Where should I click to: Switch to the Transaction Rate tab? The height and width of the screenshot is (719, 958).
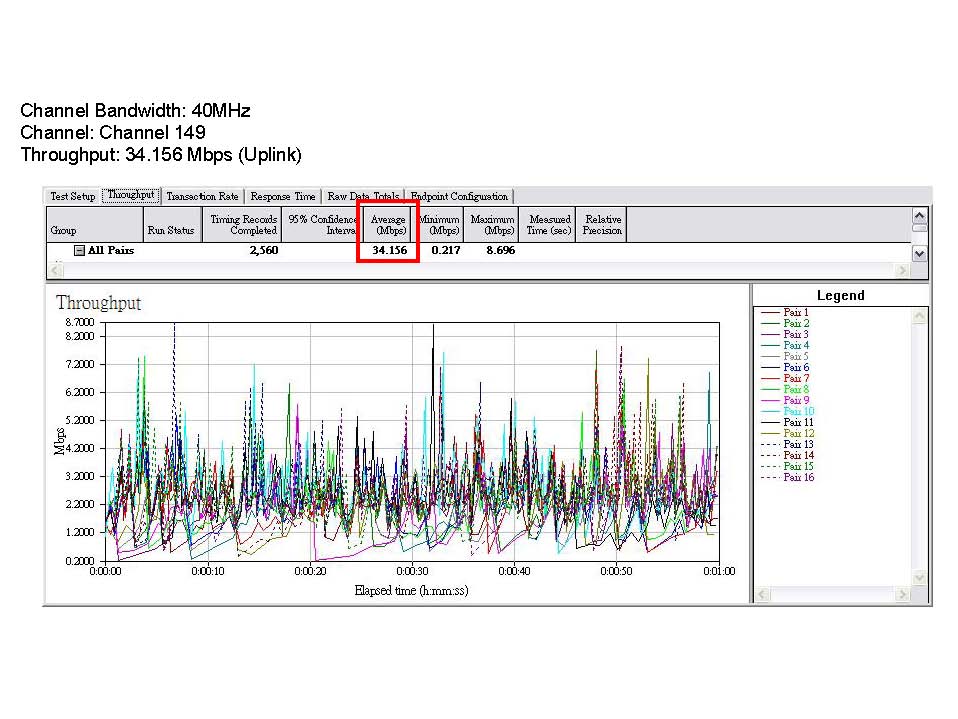tap(202, 196)
